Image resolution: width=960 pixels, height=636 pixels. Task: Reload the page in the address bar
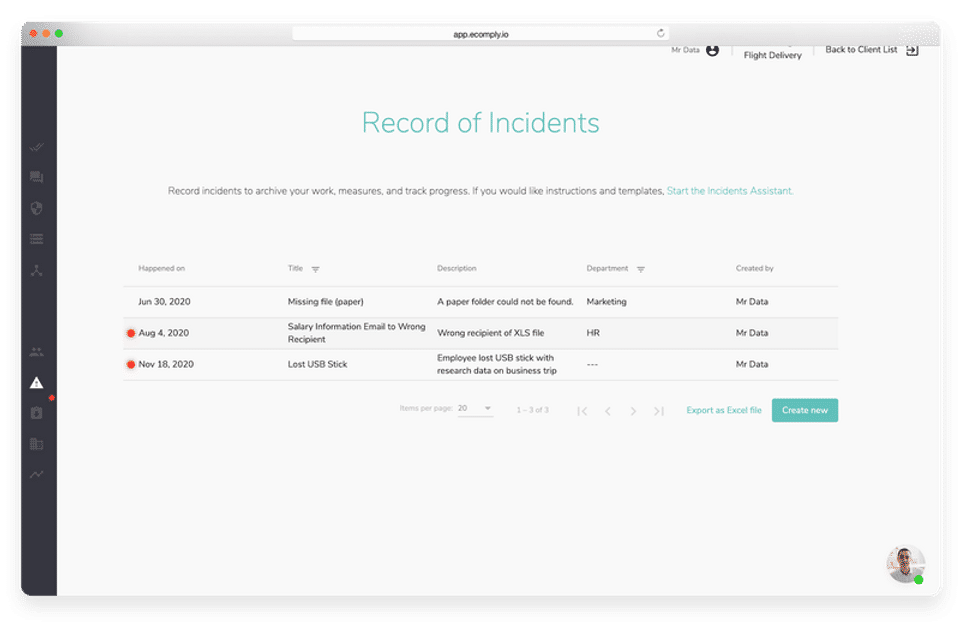point(661,33)
